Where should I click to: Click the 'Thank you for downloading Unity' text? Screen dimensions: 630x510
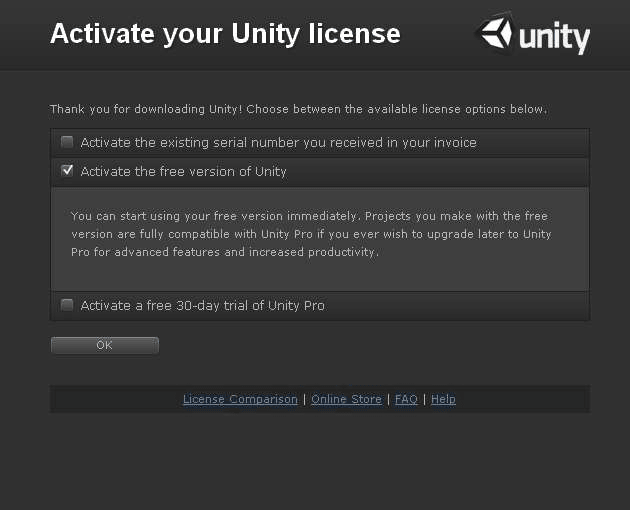298,109
